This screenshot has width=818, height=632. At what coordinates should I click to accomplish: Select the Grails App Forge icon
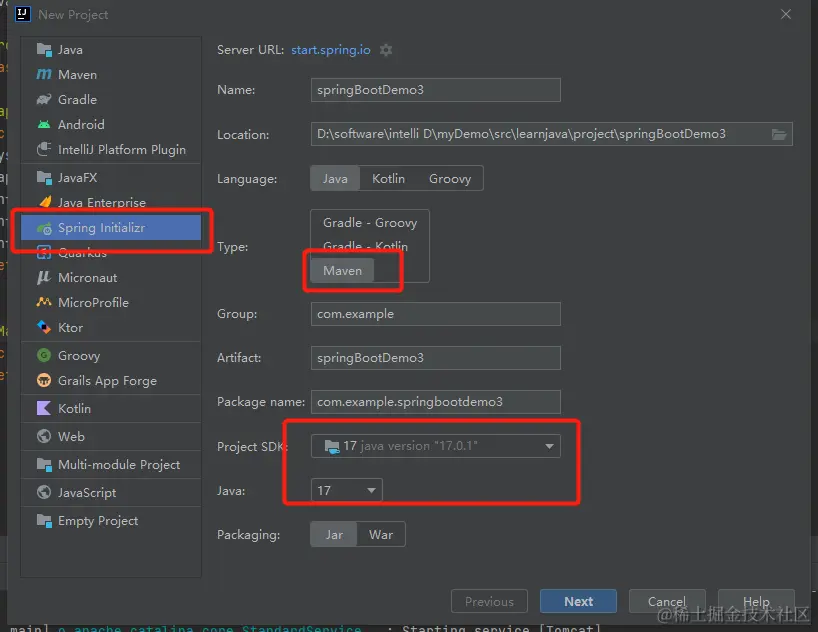(44, 380)
